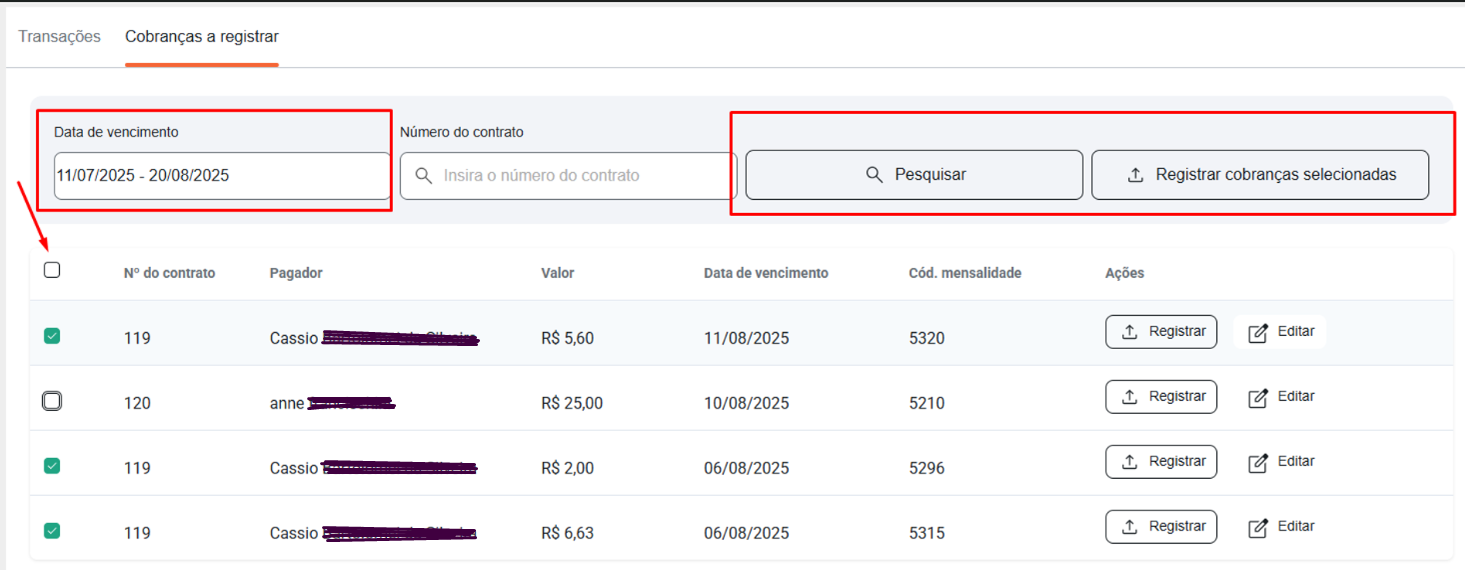The image size is (1465, 570).
Task: Click Registrar for the R$ 6,63 charge
Action: click(x=1161, y=527)
